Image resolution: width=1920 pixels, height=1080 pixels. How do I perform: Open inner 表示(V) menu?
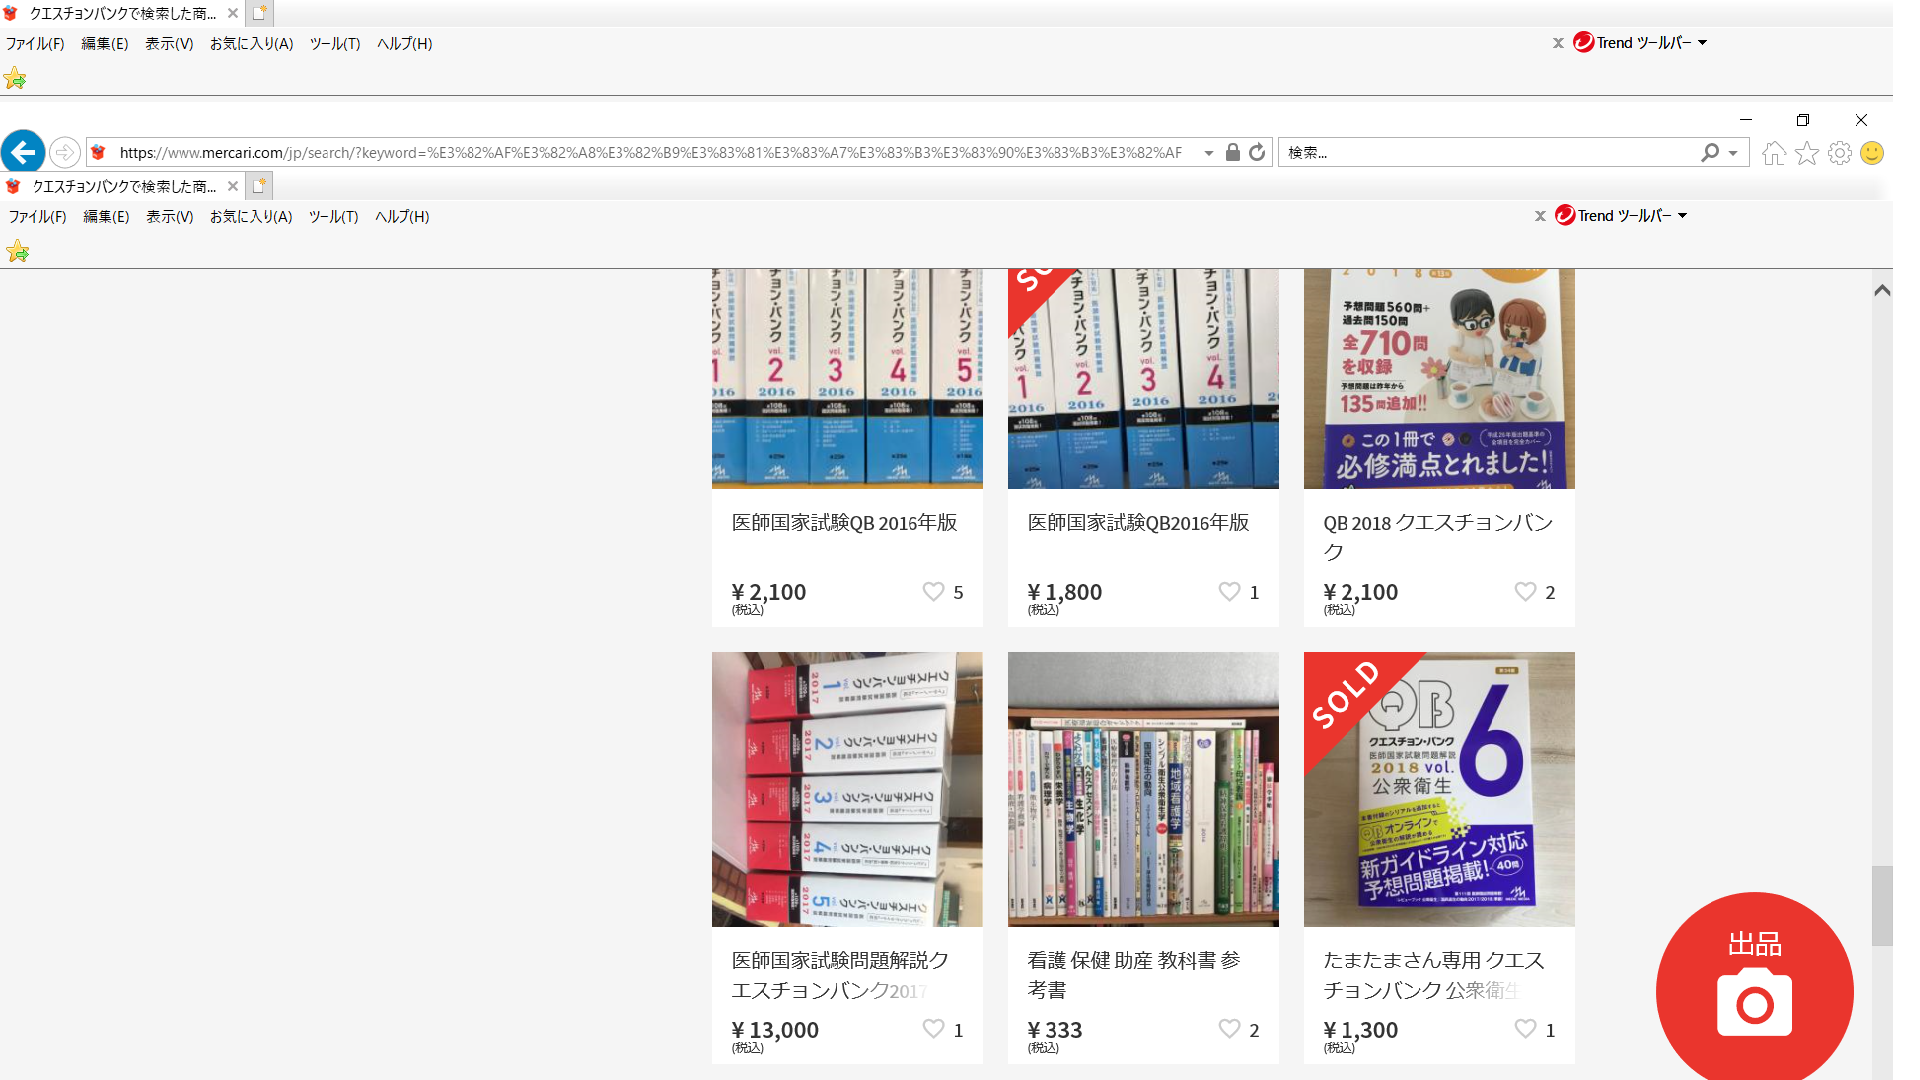[x=170, y=216]
